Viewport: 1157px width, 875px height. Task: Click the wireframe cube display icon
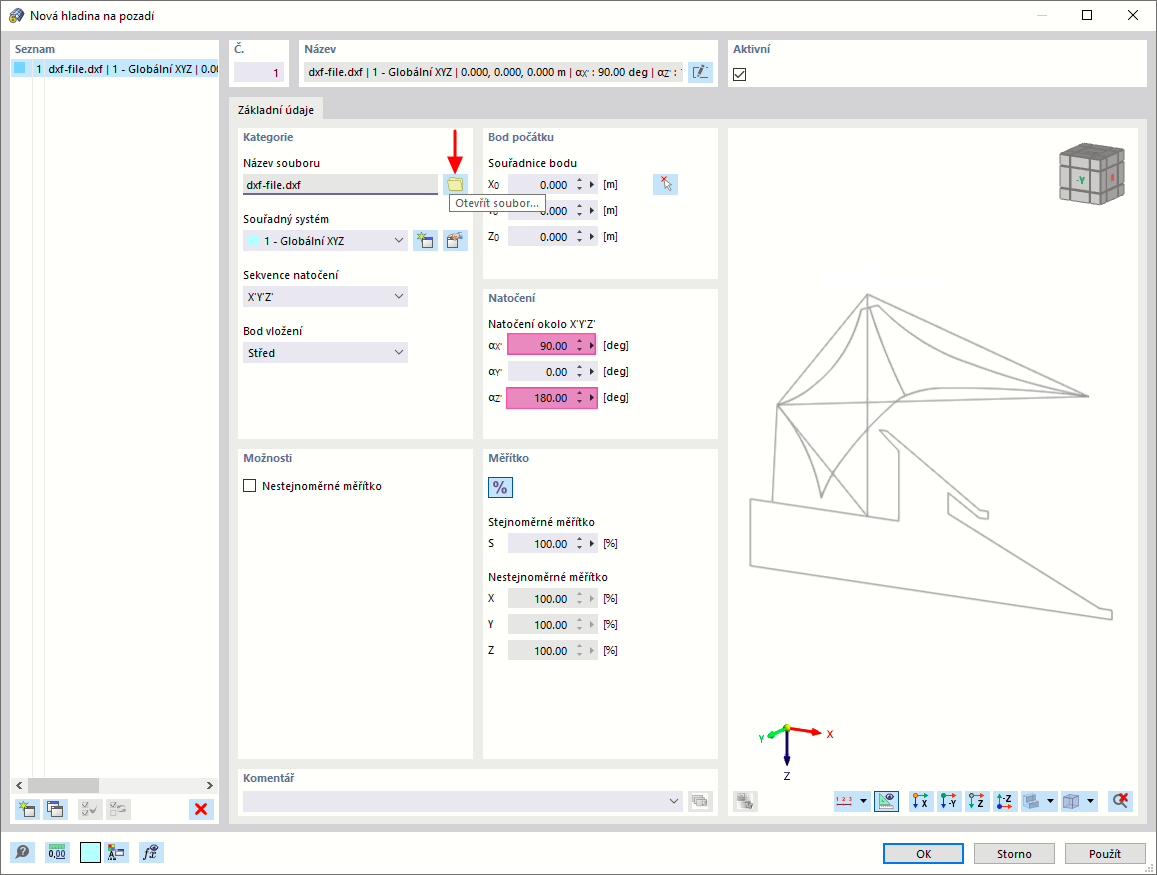(x=1071, y=801)
